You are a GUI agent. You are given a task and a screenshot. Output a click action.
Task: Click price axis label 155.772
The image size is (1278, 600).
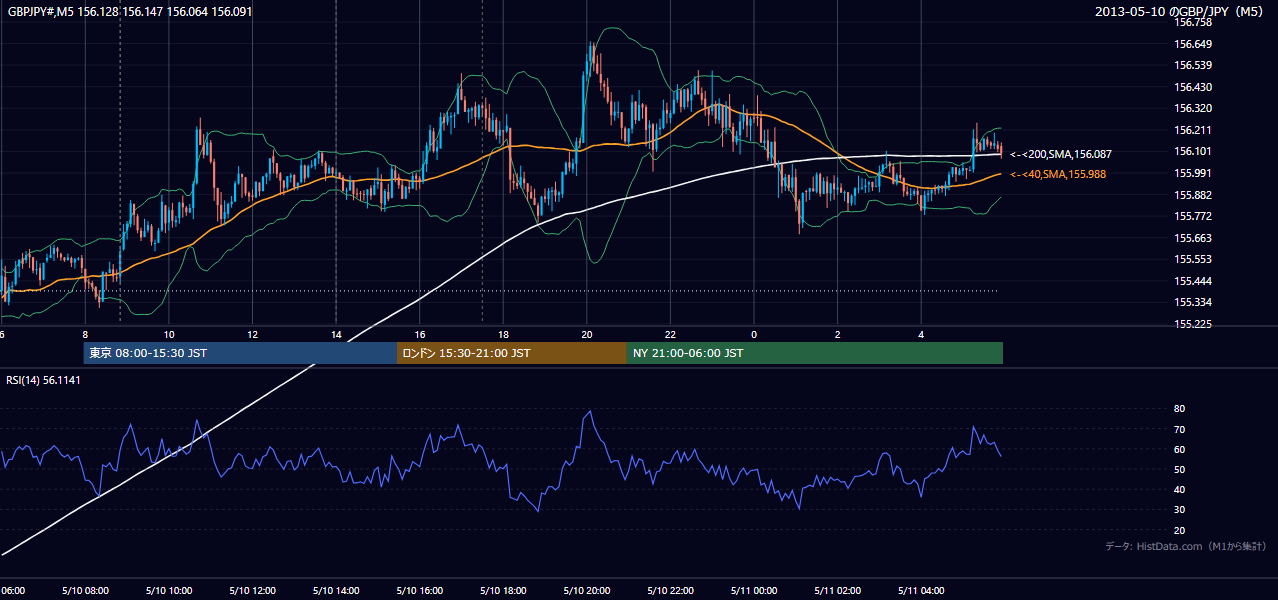coord(1193,216)
